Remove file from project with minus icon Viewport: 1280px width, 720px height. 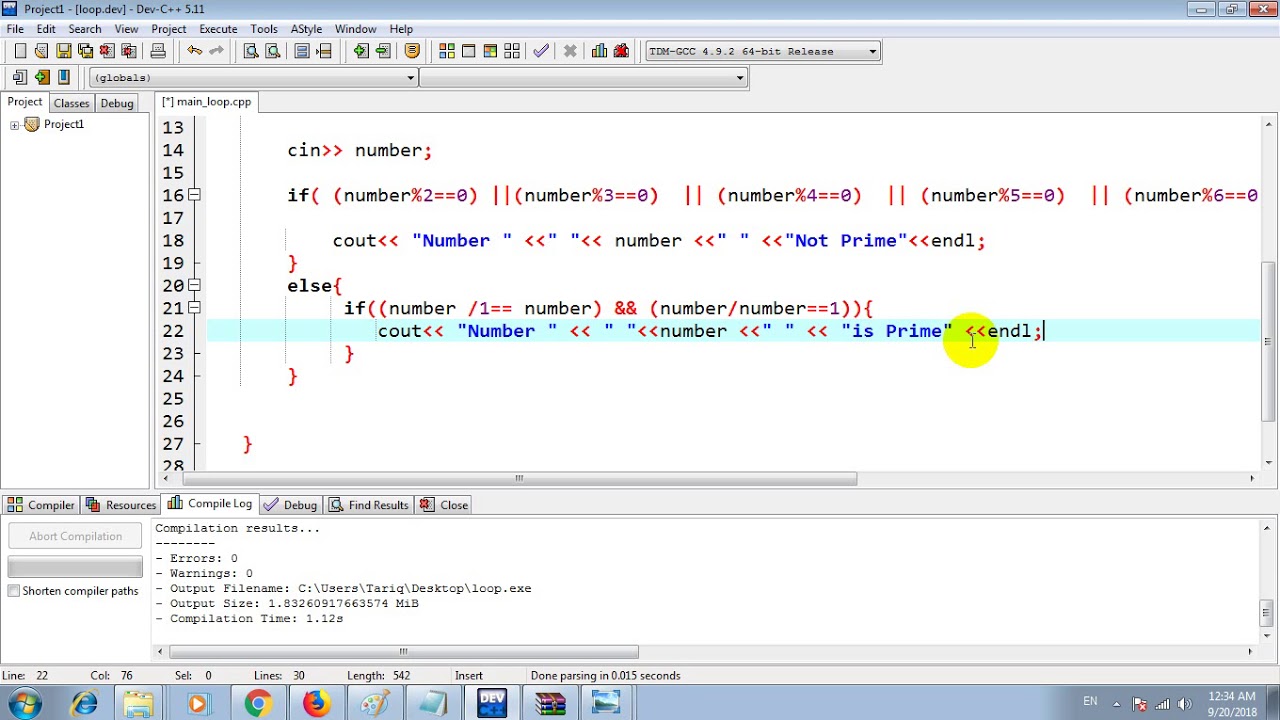[x=382, y=51]
